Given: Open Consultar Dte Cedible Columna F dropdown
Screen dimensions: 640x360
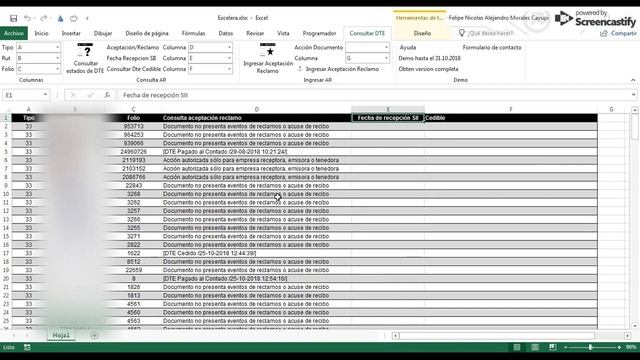Looking at the screenshot, I should pos(229,69).
